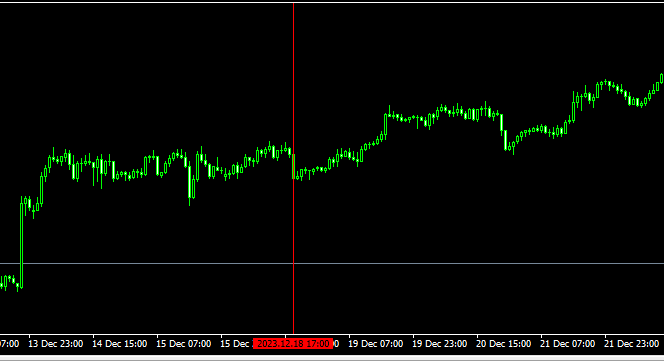
Task: Click the partially visible 07:00 label at the left edge
Action: pyautogui.click(x=9, y=344)
